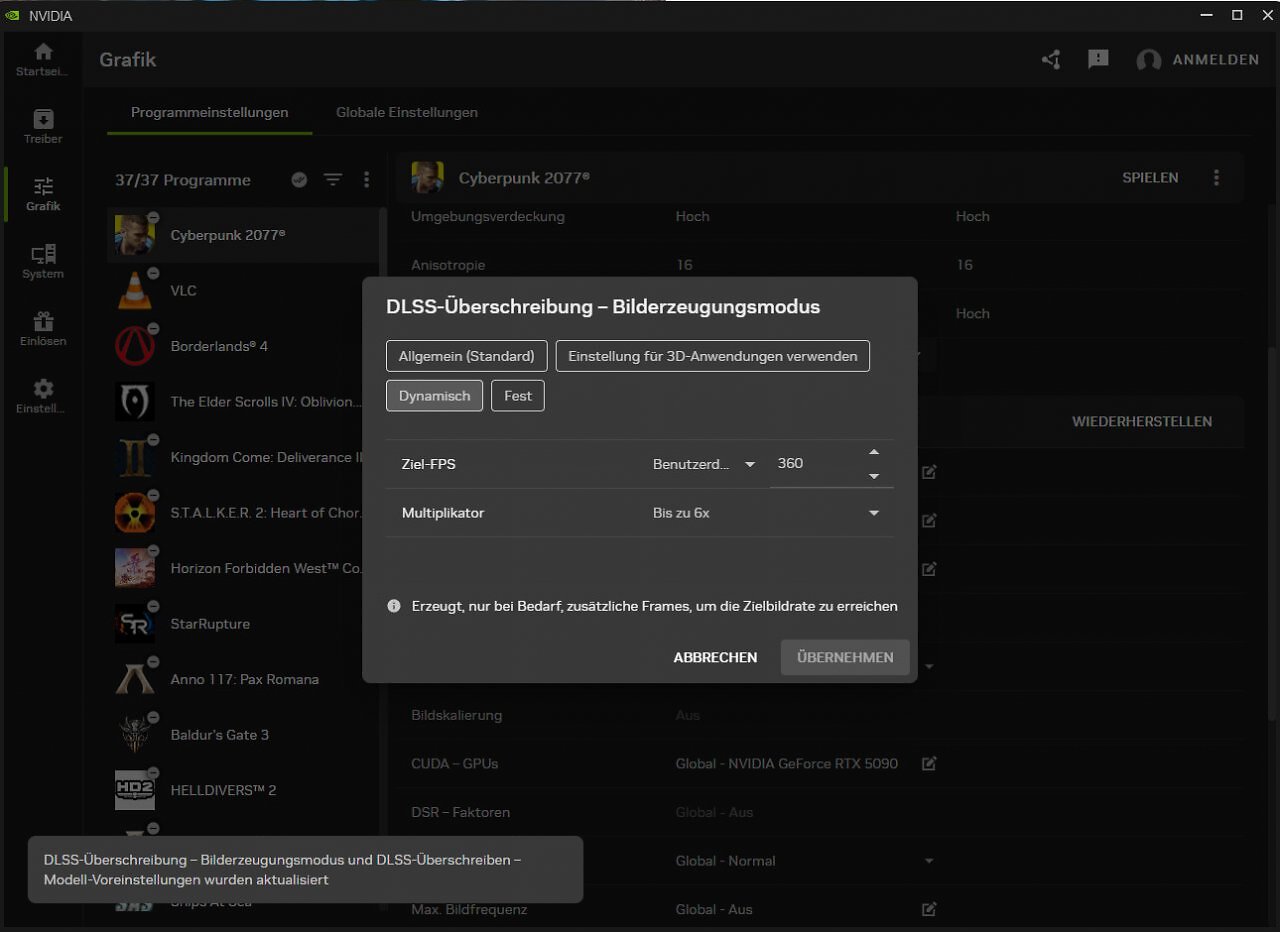Image resolution: width=1280 pixels, height=932 pixels.
Task: Click the share icon in header
Action: tap(1051, 60)
